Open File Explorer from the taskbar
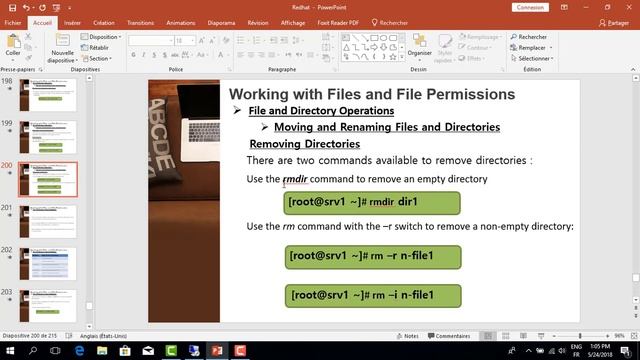This screenshot has width=640, height=360. tap(102, 351)
